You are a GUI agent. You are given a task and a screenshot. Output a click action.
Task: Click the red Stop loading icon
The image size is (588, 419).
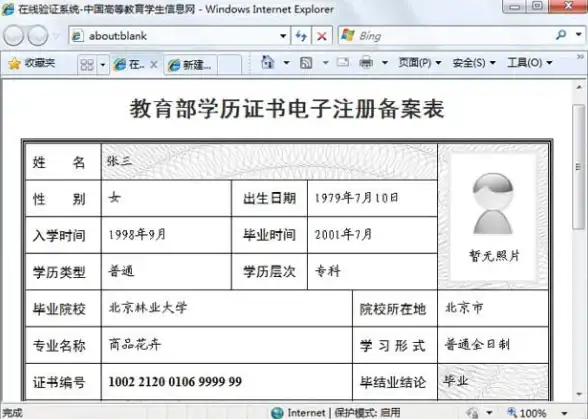[322, 36]
